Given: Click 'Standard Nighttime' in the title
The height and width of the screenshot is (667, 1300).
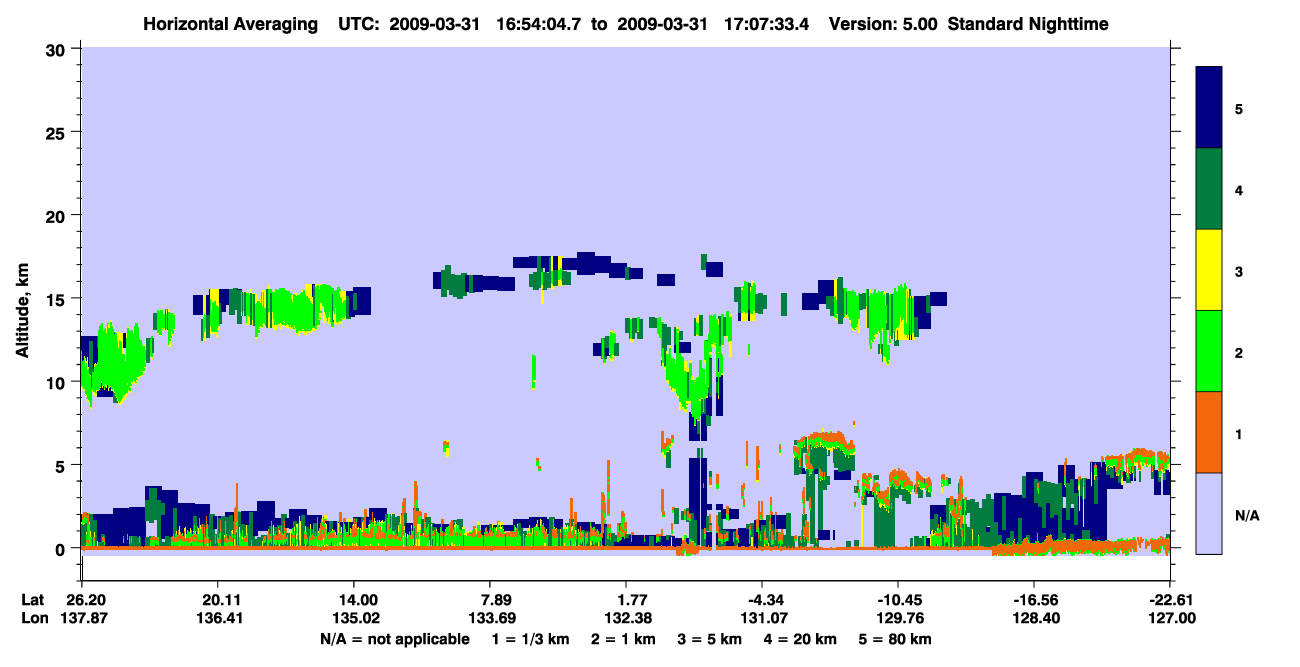Looking at the screenshot, I should click(1026, 23).
